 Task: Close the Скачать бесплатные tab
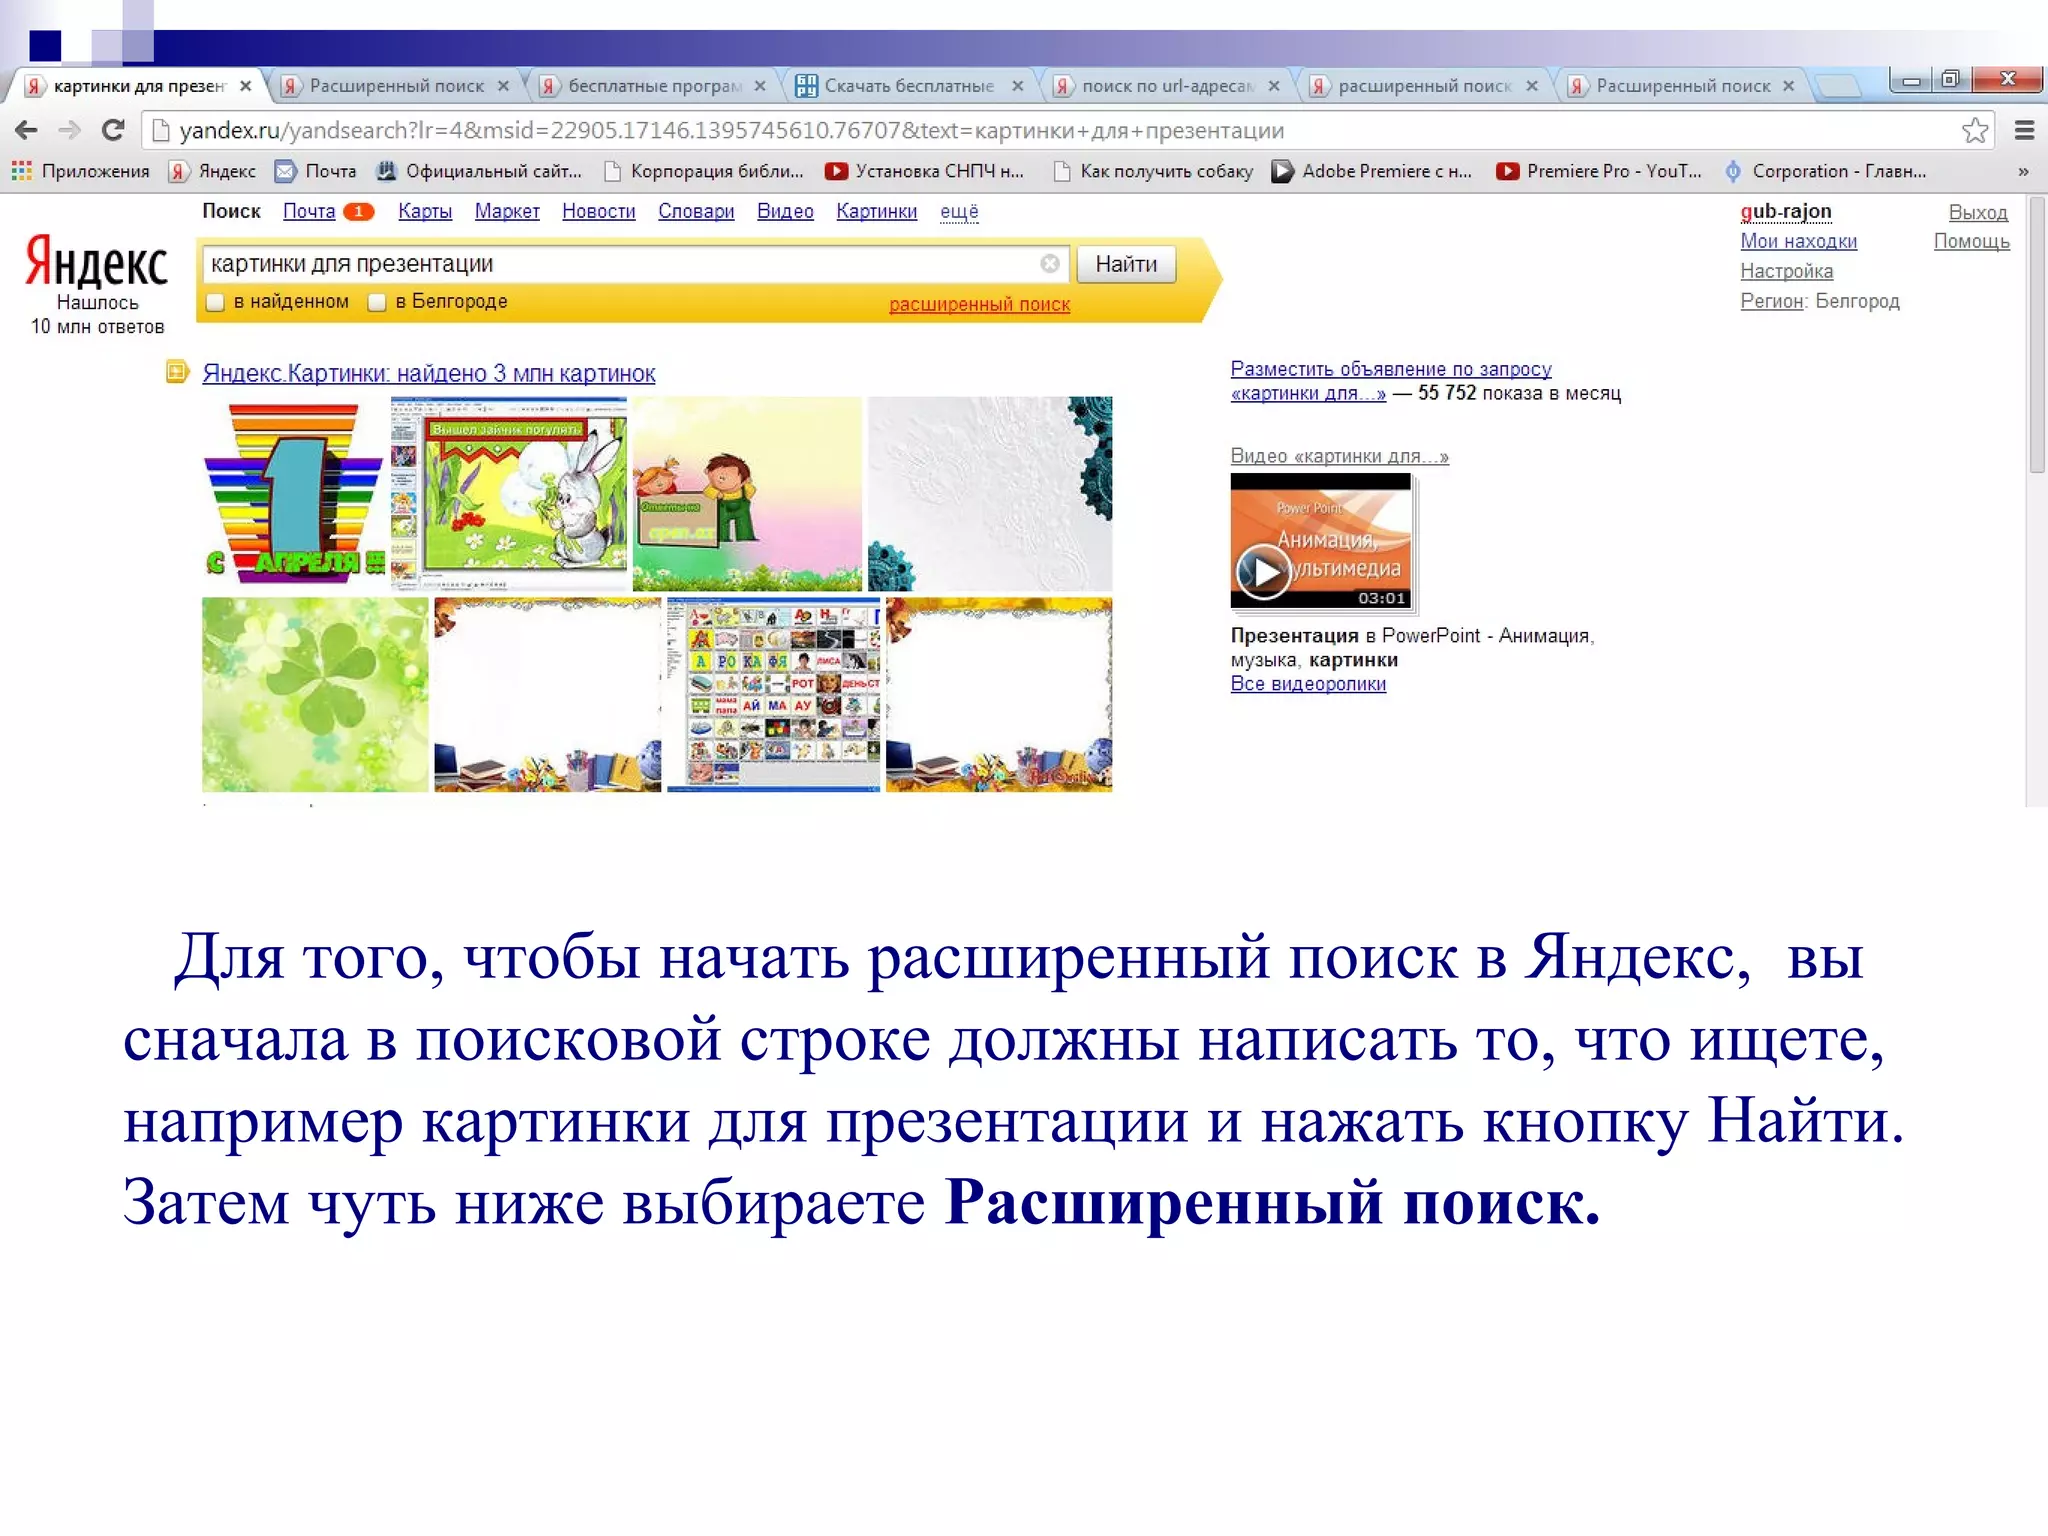tap(1017, 86)
